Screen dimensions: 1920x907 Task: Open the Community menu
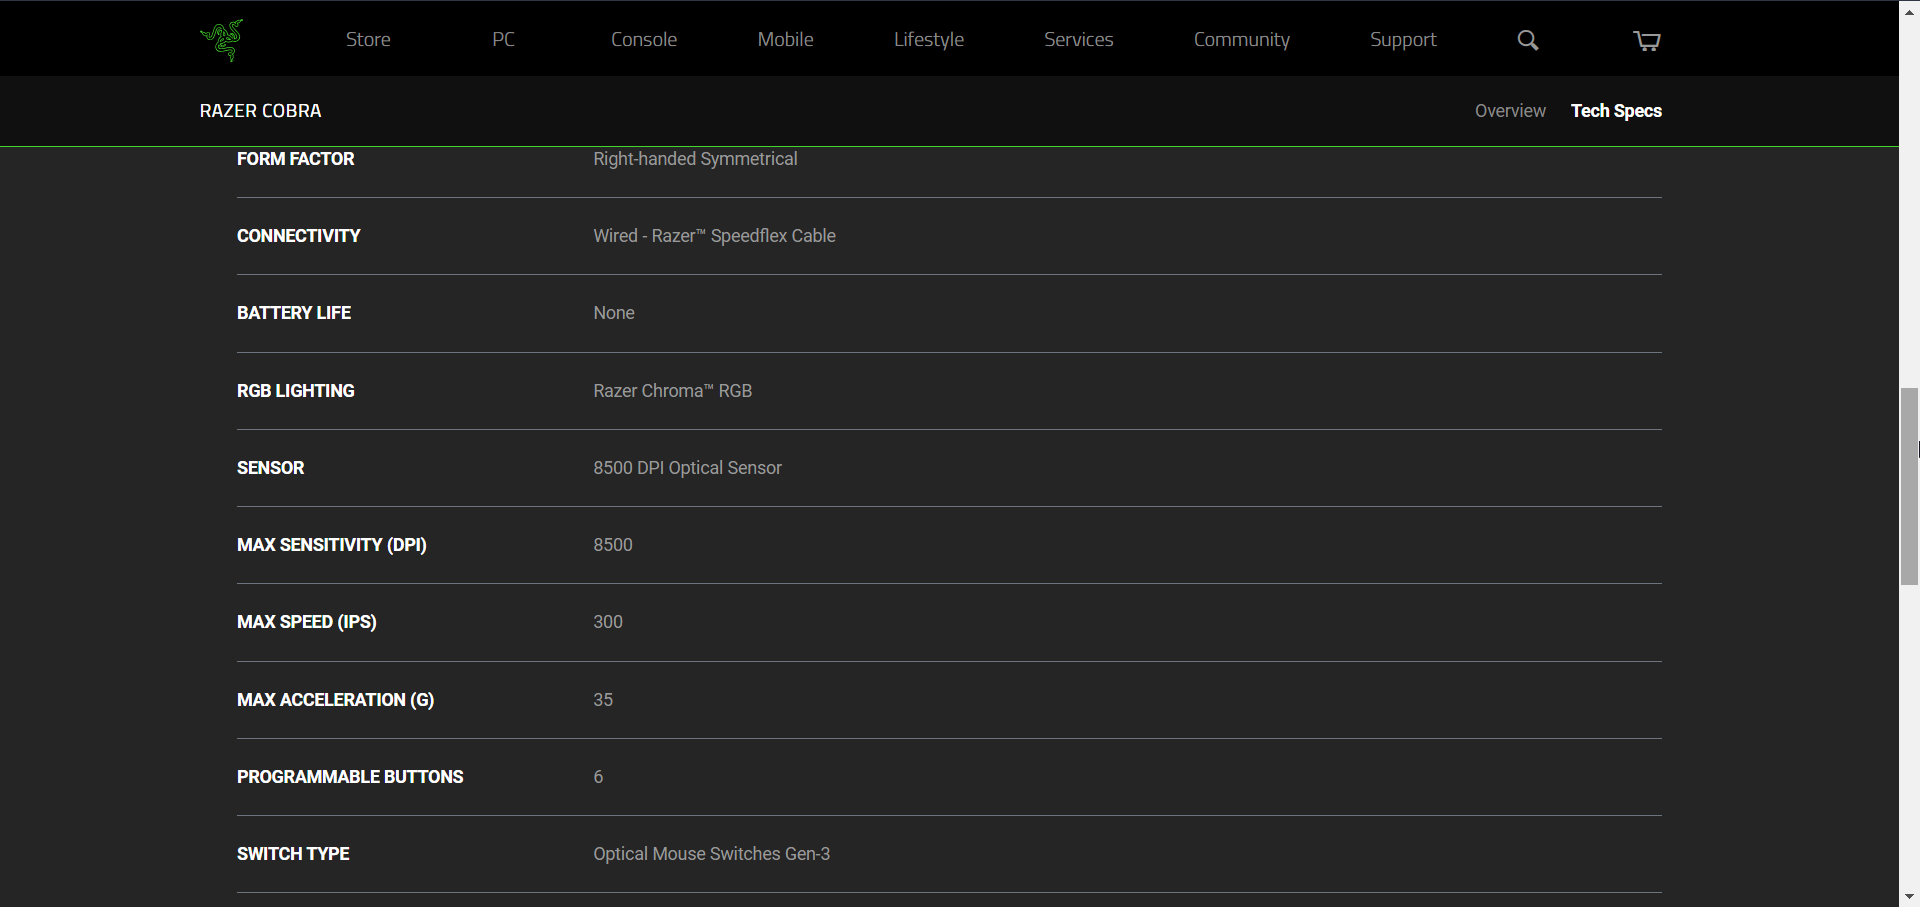tap(1241, 40)
